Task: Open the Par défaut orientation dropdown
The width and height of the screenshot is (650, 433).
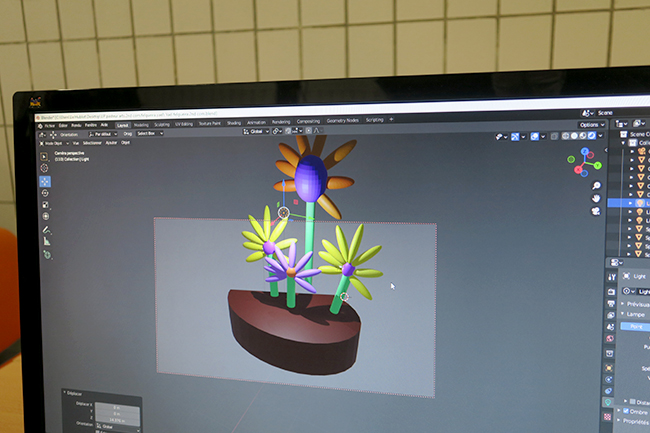Action: [x=103, y=134]
